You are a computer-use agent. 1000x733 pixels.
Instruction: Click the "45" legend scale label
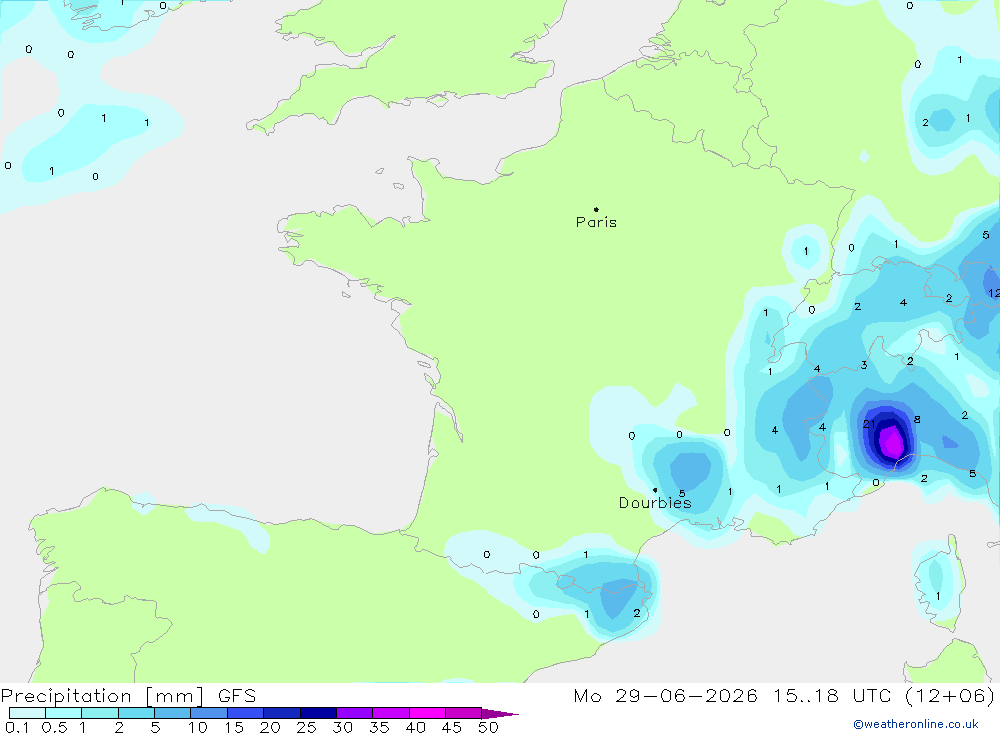click(452, 727)
